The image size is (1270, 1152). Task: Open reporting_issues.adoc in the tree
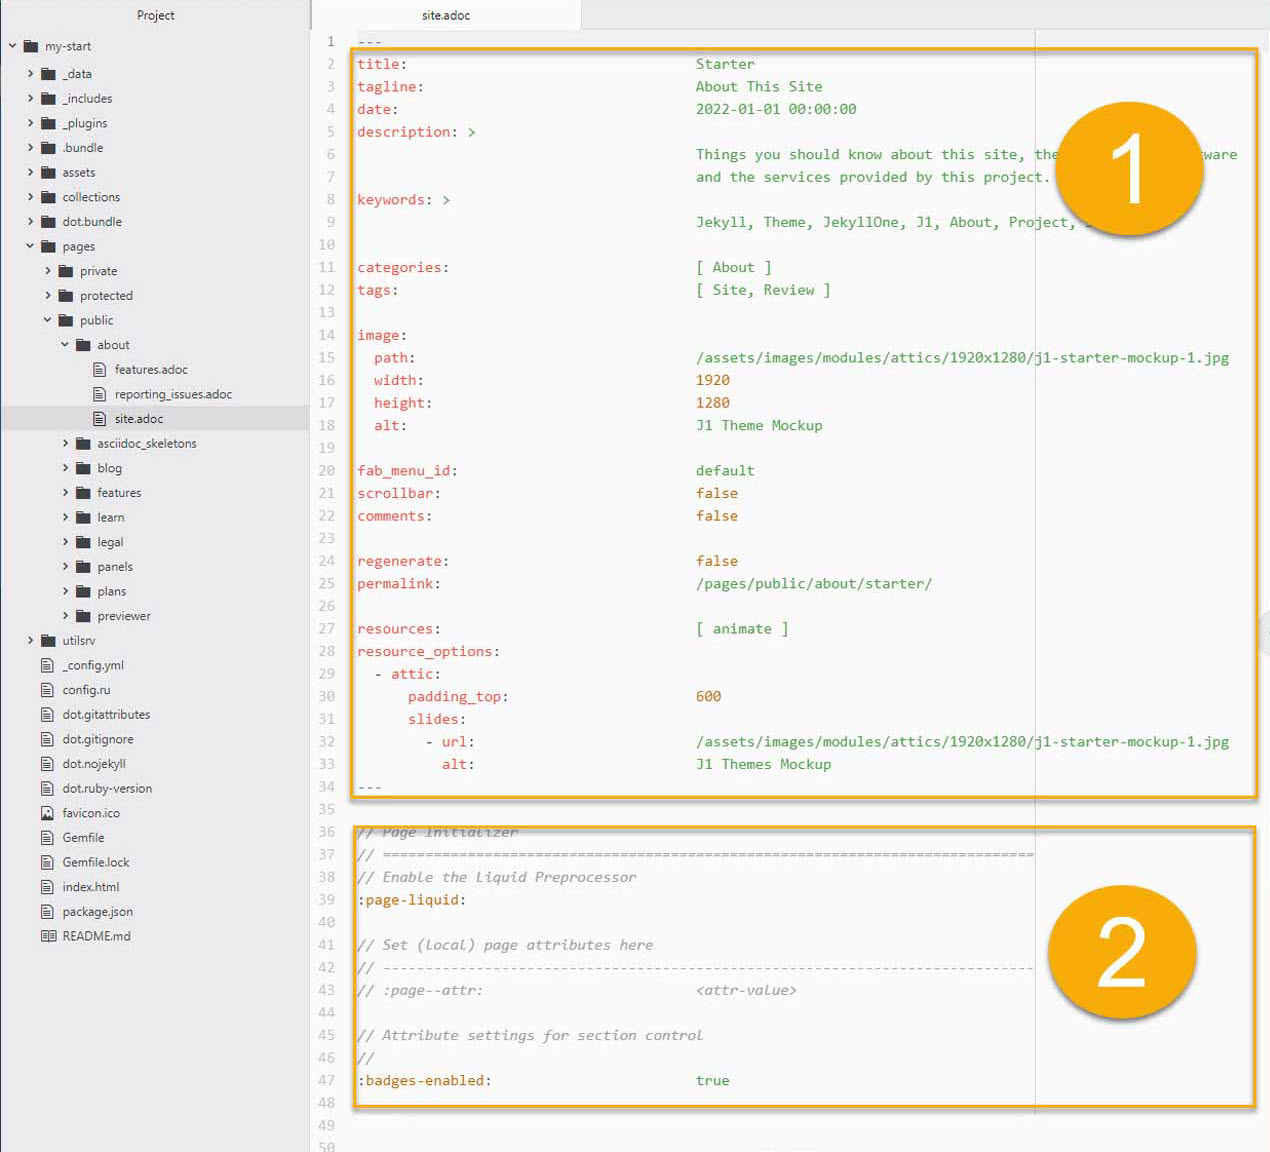[x=173, y=394]
